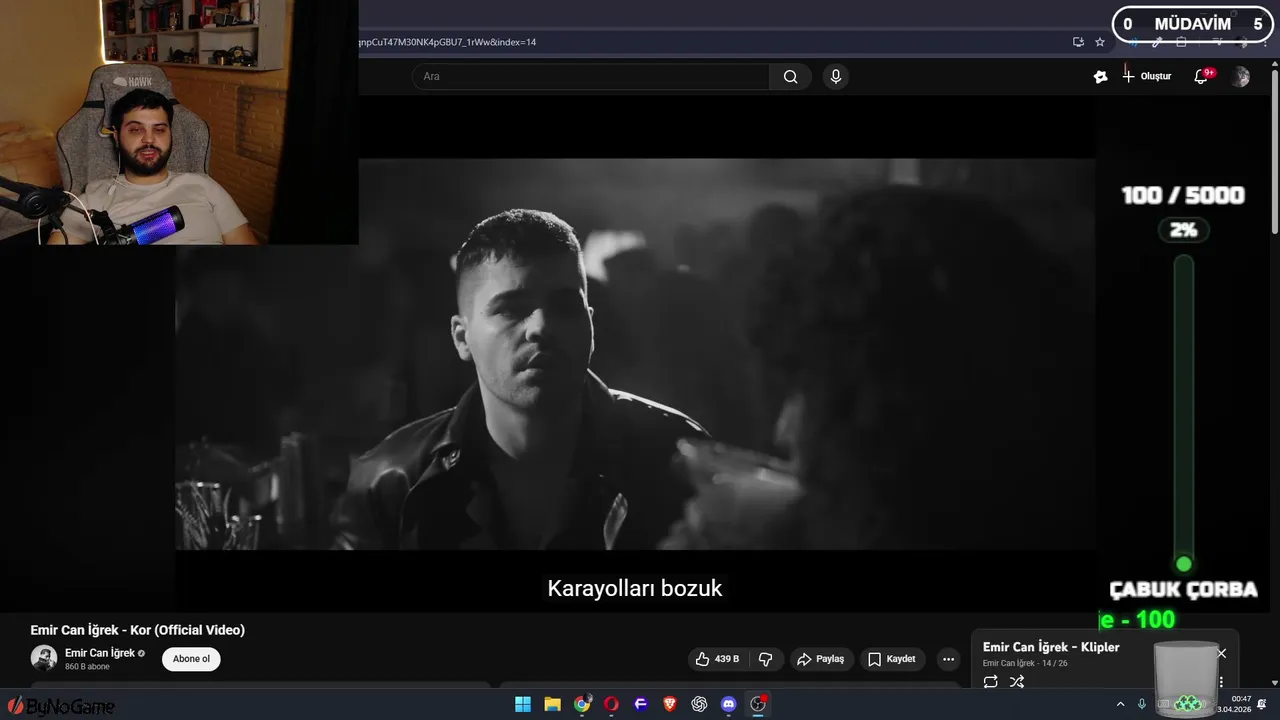Viewport: 1280px width, 720px height.
Task: Click the microphone icon in the system tray
Action: (1142, 705)
